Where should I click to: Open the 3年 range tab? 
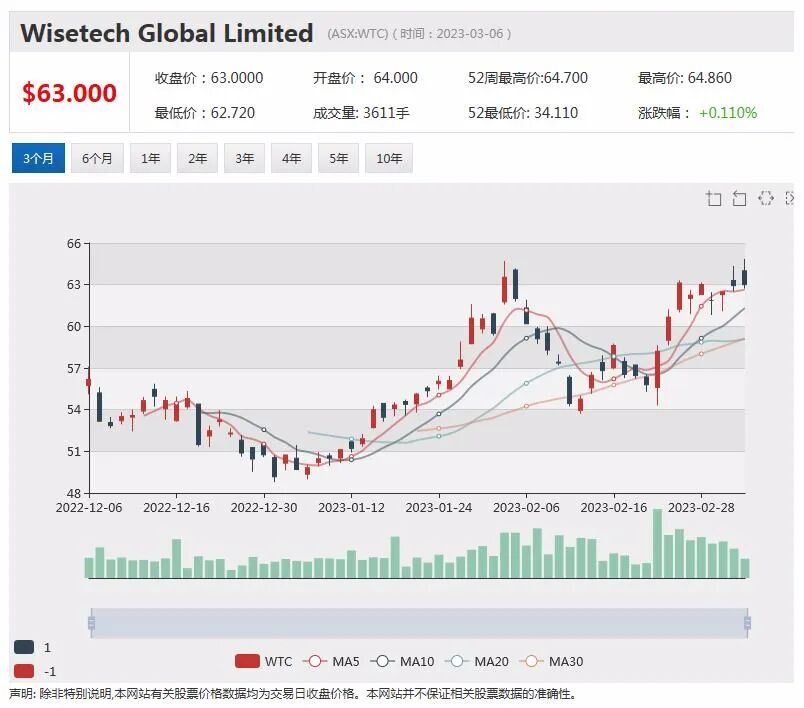pyautogui.click(x=245, y=158)
